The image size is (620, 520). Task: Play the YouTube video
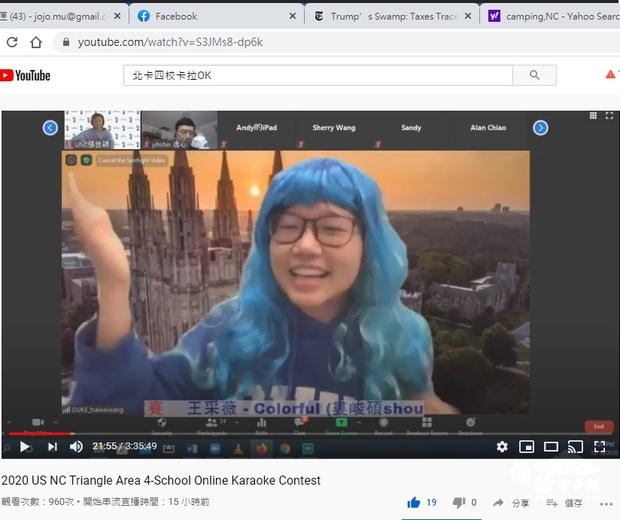[x=24, y=446]
